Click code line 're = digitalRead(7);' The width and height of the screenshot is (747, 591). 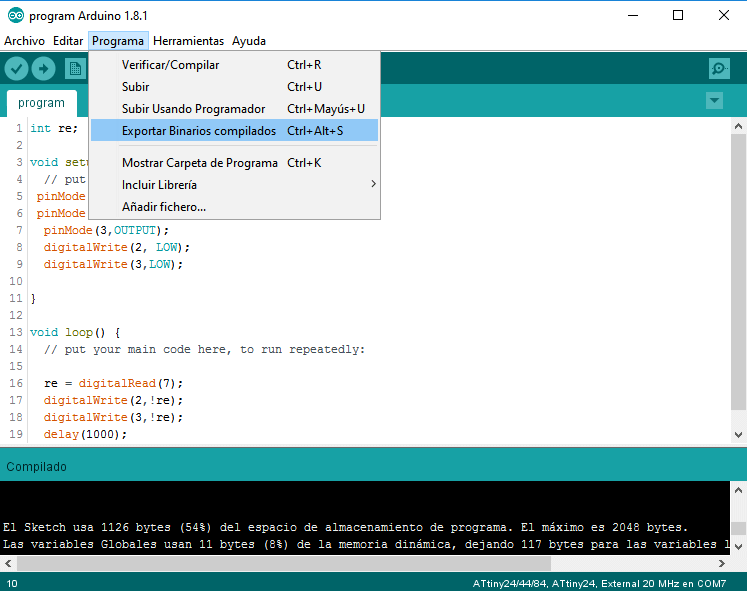113,383
